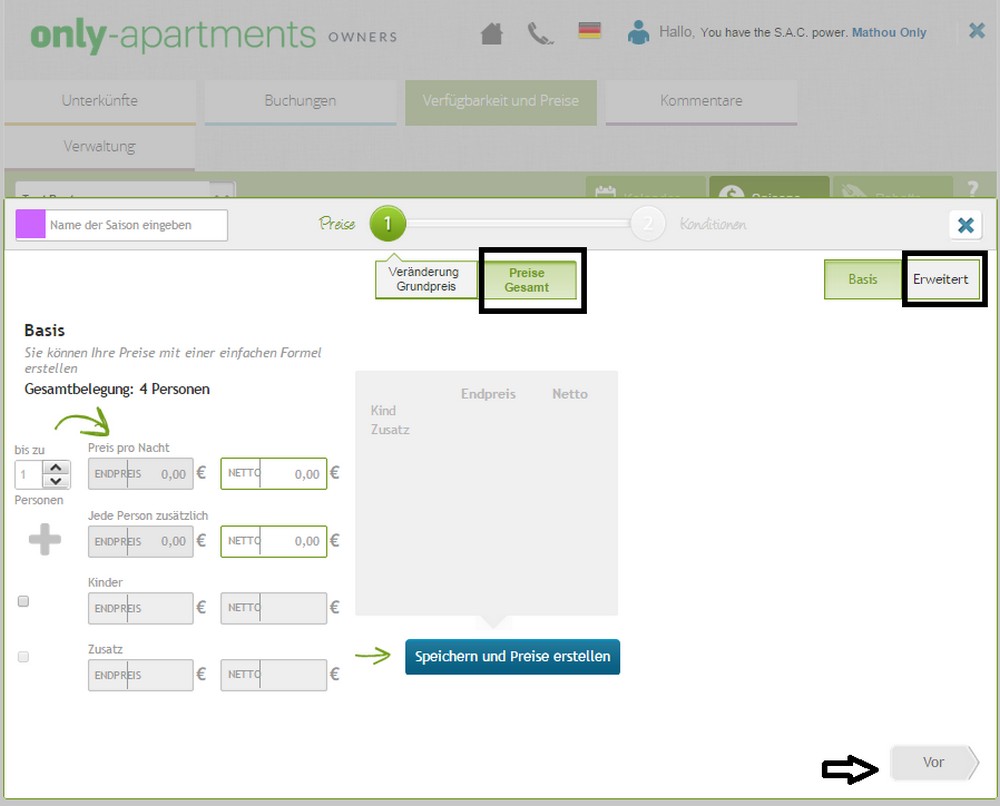The width and height of the screenshot is (1000, 806).
Task: Click the user profile icon
Action: (x=638, y=33)
